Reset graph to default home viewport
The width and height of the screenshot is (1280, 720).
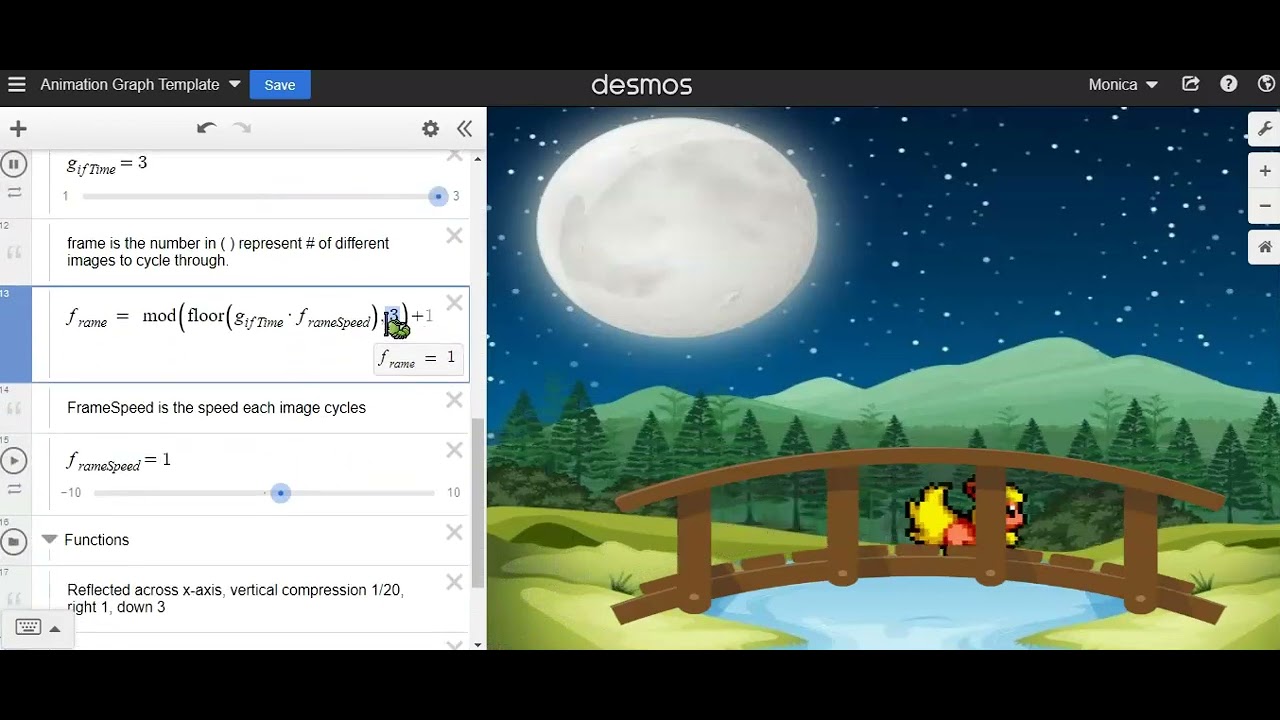[1264, 247]
